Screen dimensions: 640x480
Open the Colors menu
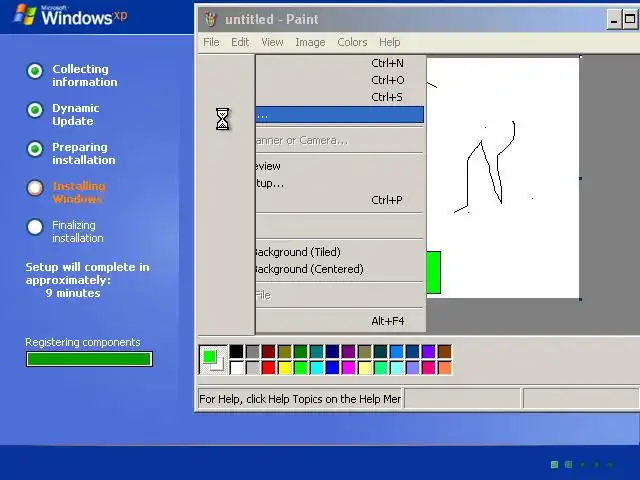coord(352,42)
